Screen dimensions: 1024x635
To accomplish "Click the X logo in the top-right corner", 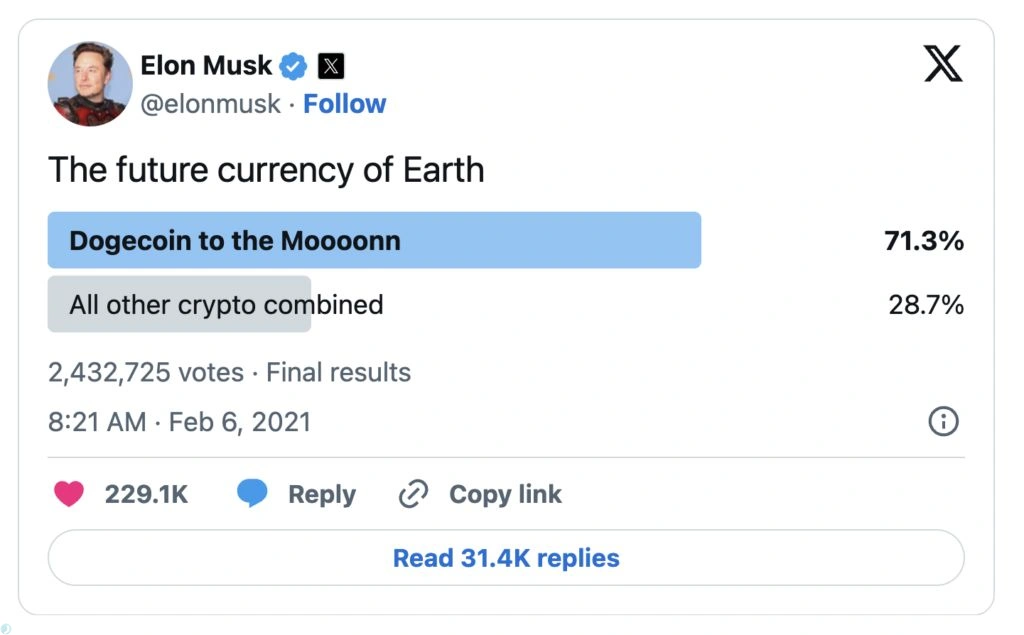I will click(942, 65).
